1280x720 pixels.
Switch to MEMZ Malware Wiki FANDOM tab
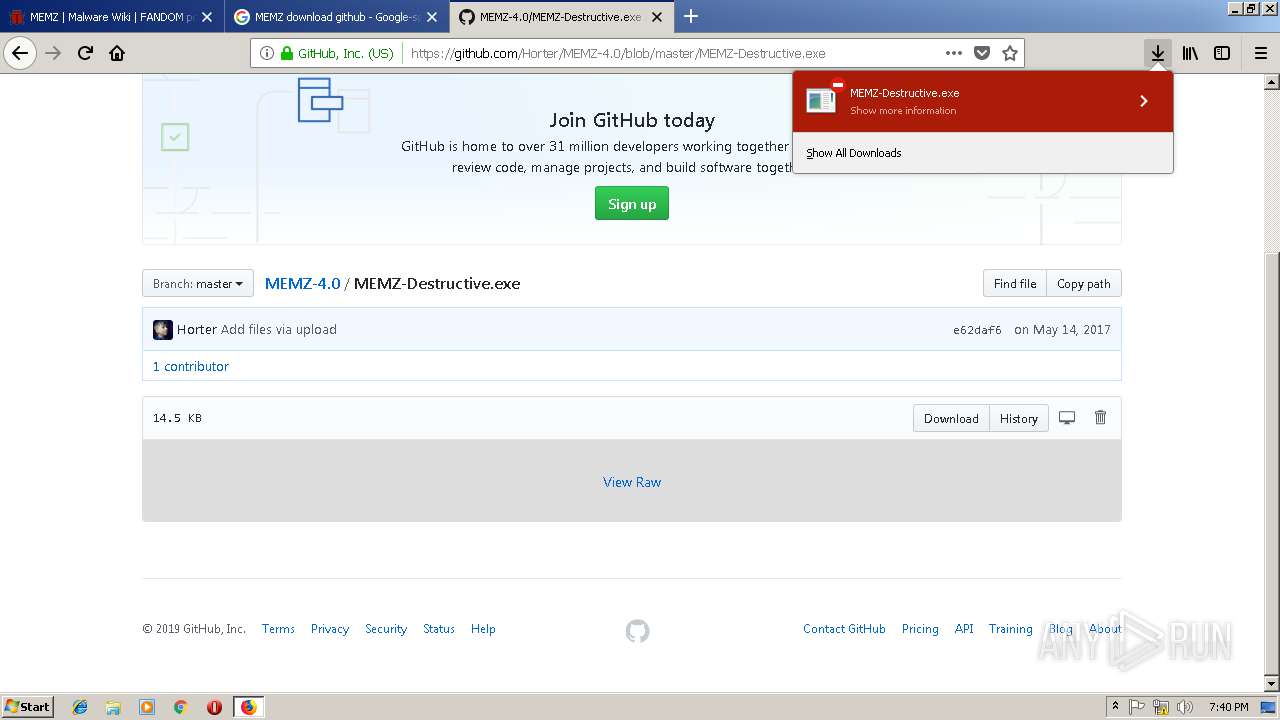point(111,17)
